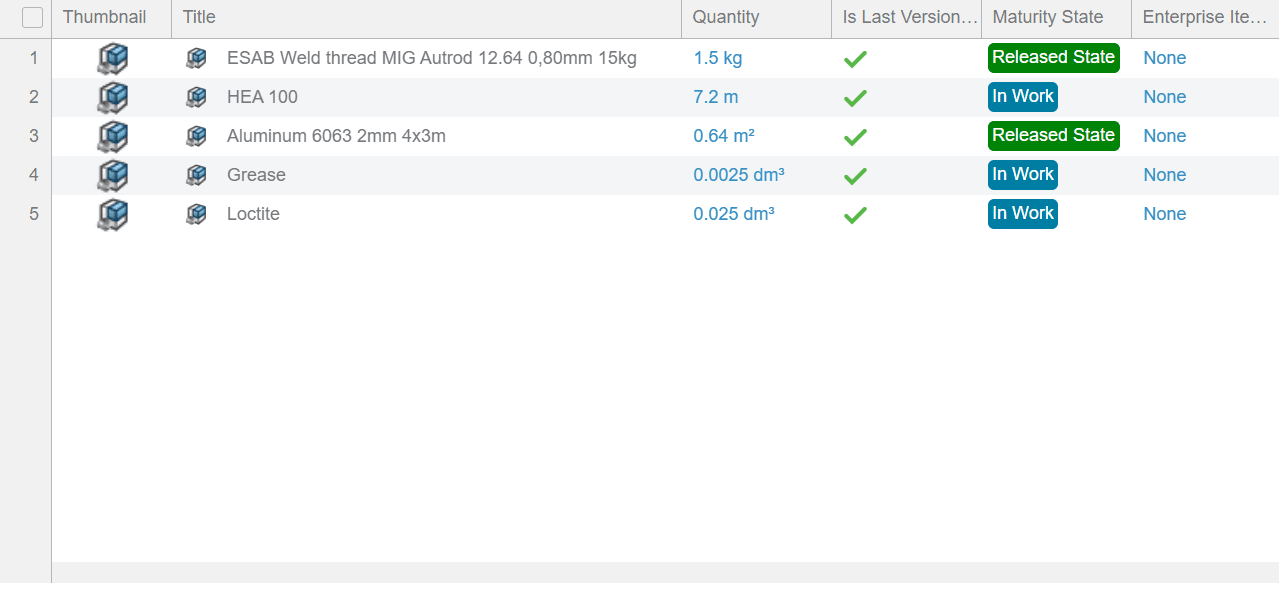This screenshot has width=1279, height=589.
Task: Click the Maturity State column header
Action: [1047, 17]
